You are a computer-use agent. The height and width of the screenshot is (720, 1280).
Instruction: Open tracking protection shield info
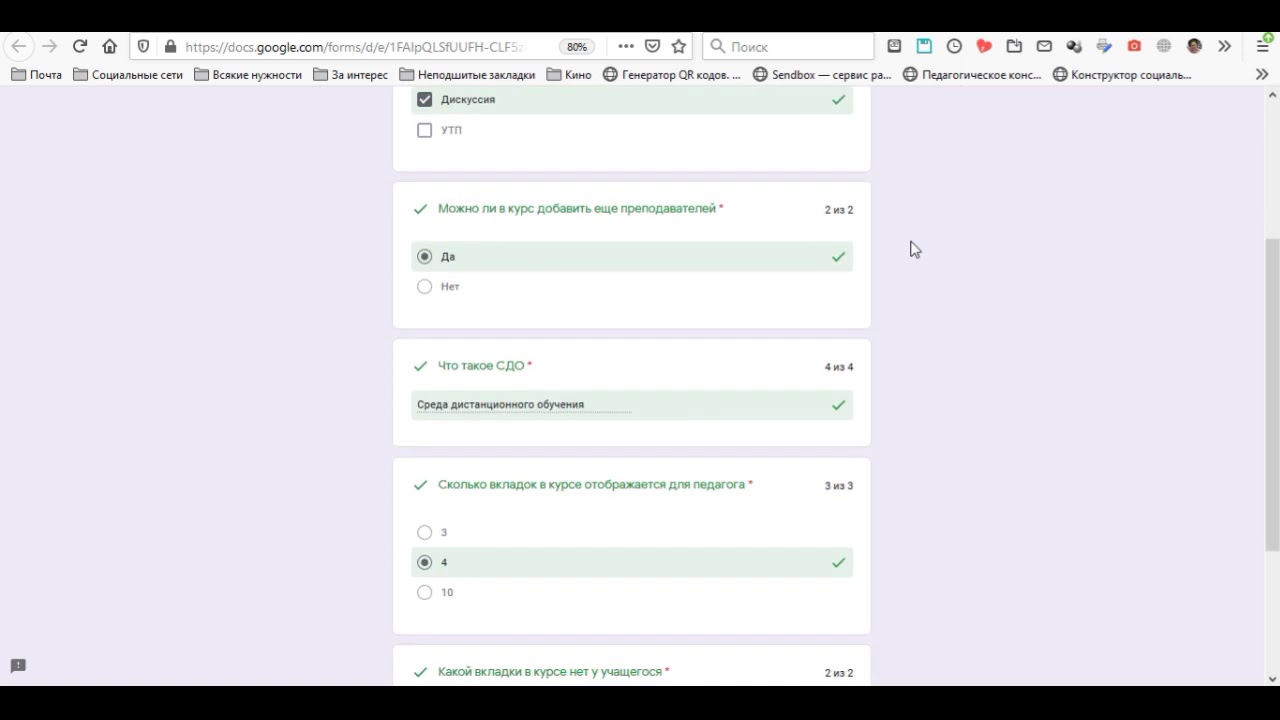point(144,46)
